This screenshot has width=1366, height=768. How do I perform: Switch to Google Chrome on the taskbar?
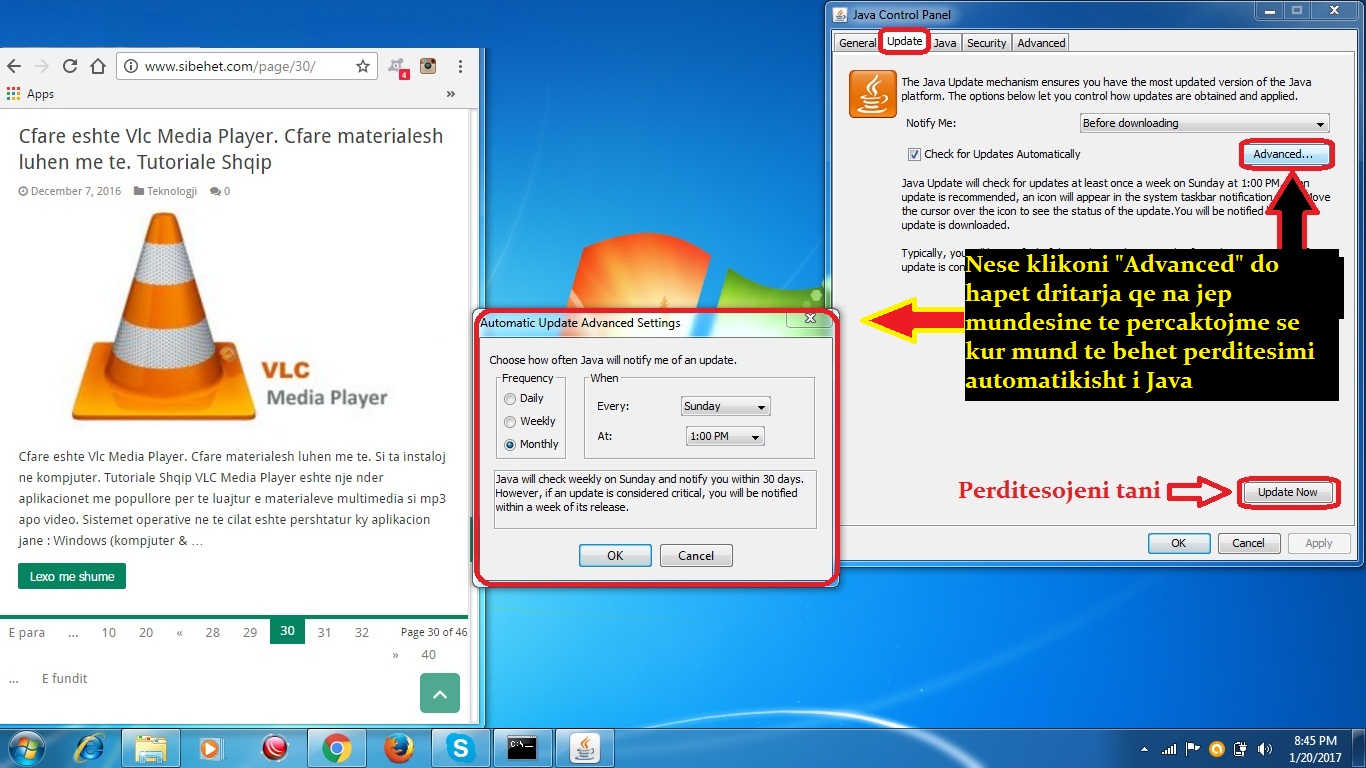336,747
